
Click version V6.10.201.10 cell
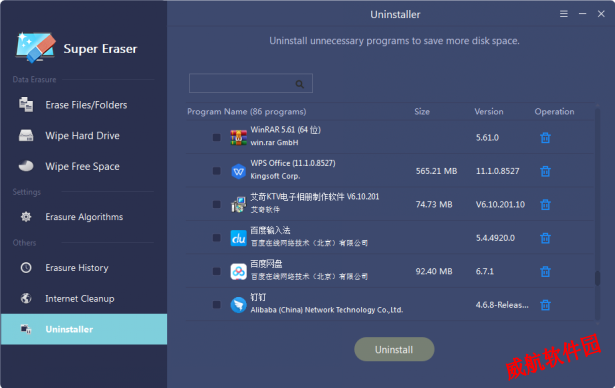click(x=500, y=204)
